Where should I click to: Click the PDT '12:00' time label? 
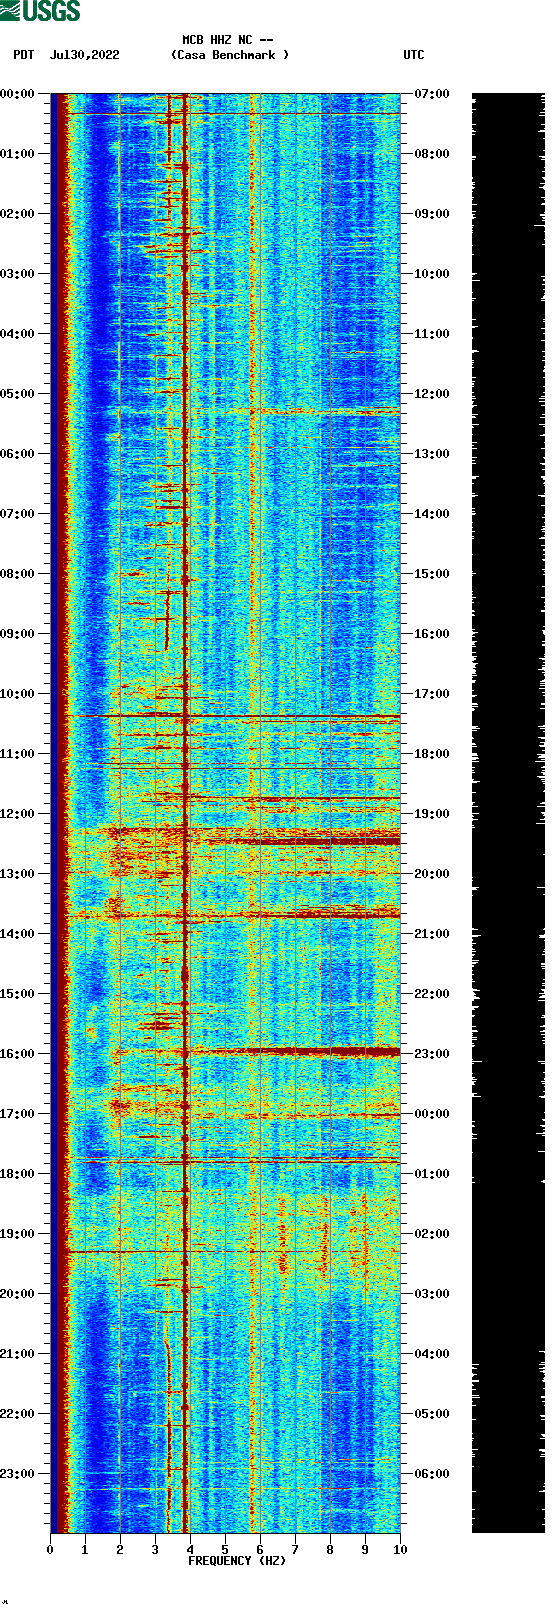click(17, 814)
